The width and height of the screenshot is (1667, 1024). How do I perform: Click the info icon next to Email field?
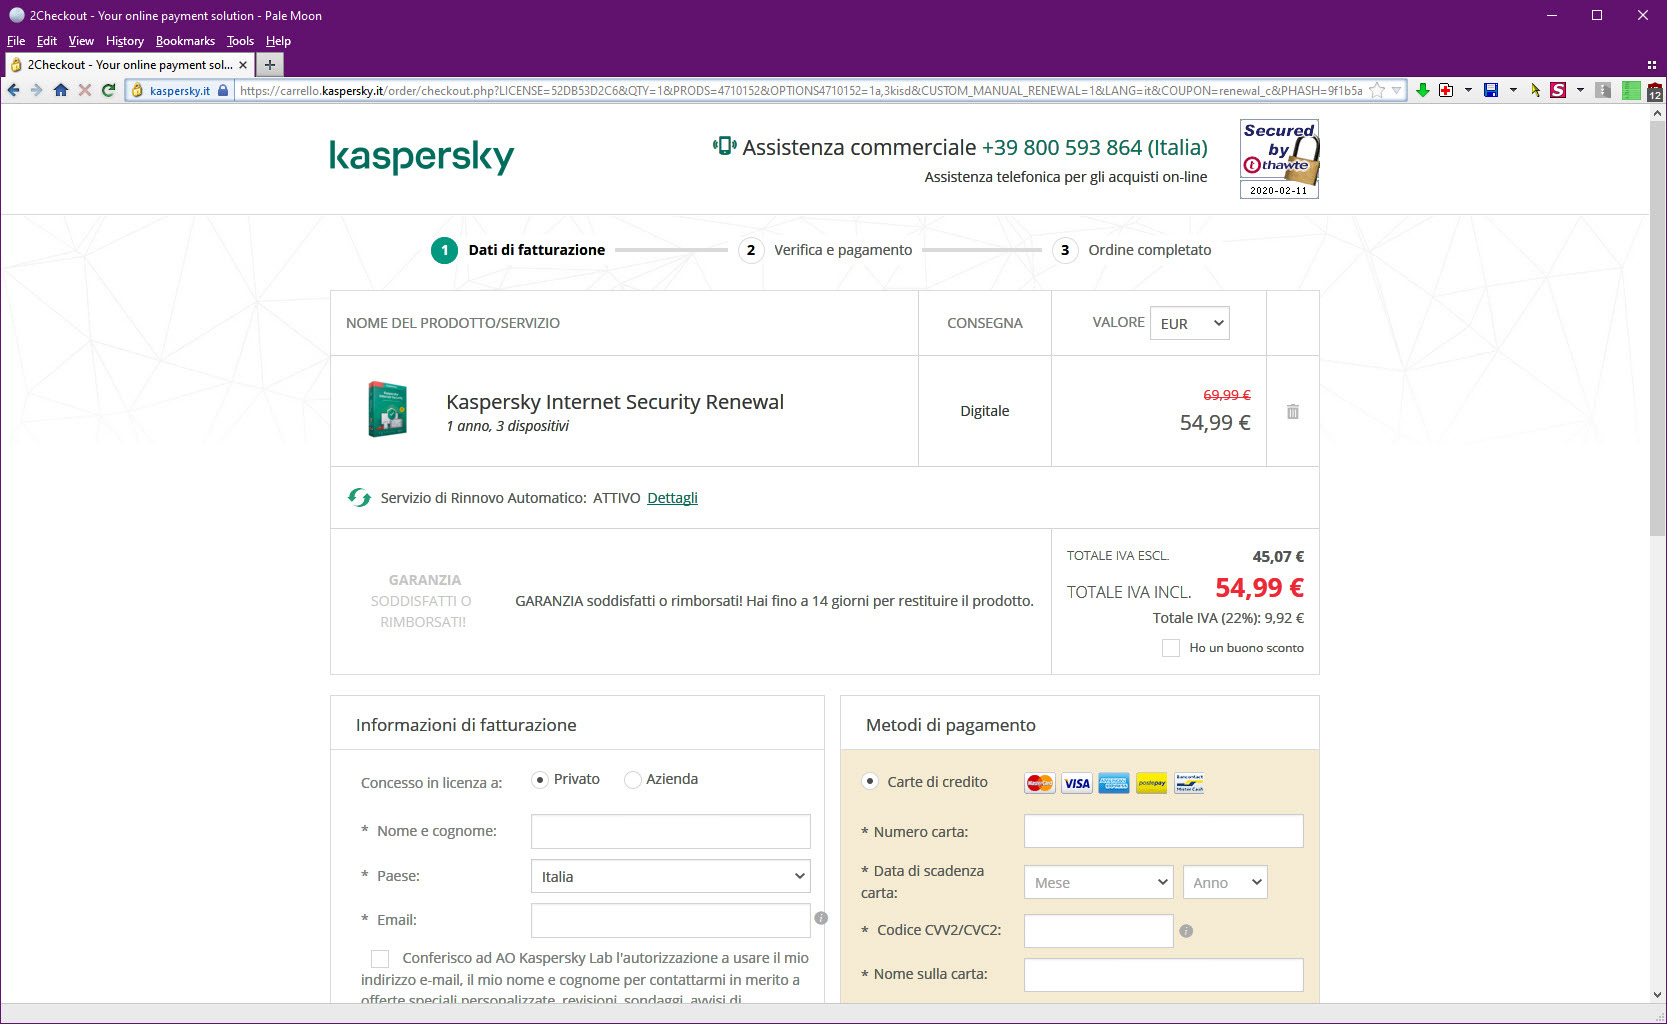click(x=821, y=918)
